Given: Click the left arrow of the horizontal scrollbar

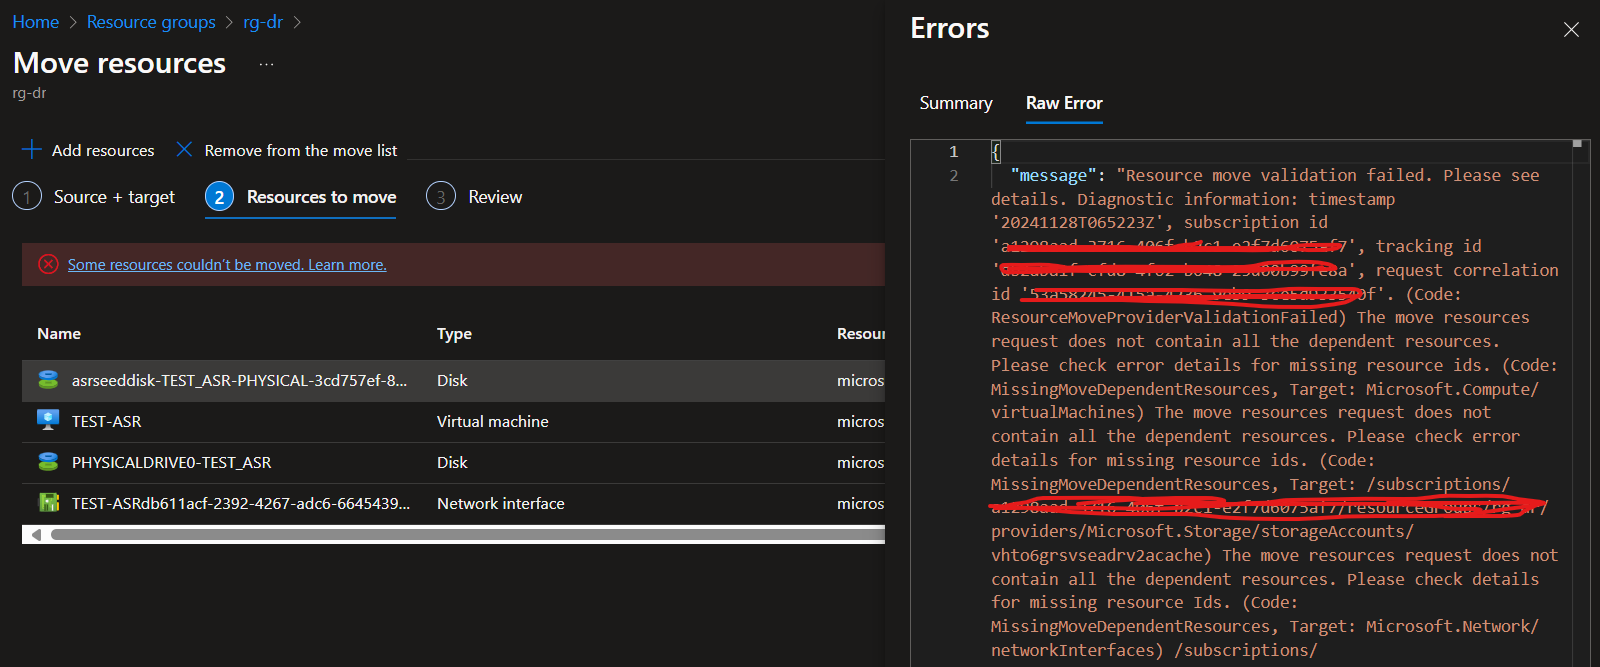Looking at the screenshot, I should 36,535.
